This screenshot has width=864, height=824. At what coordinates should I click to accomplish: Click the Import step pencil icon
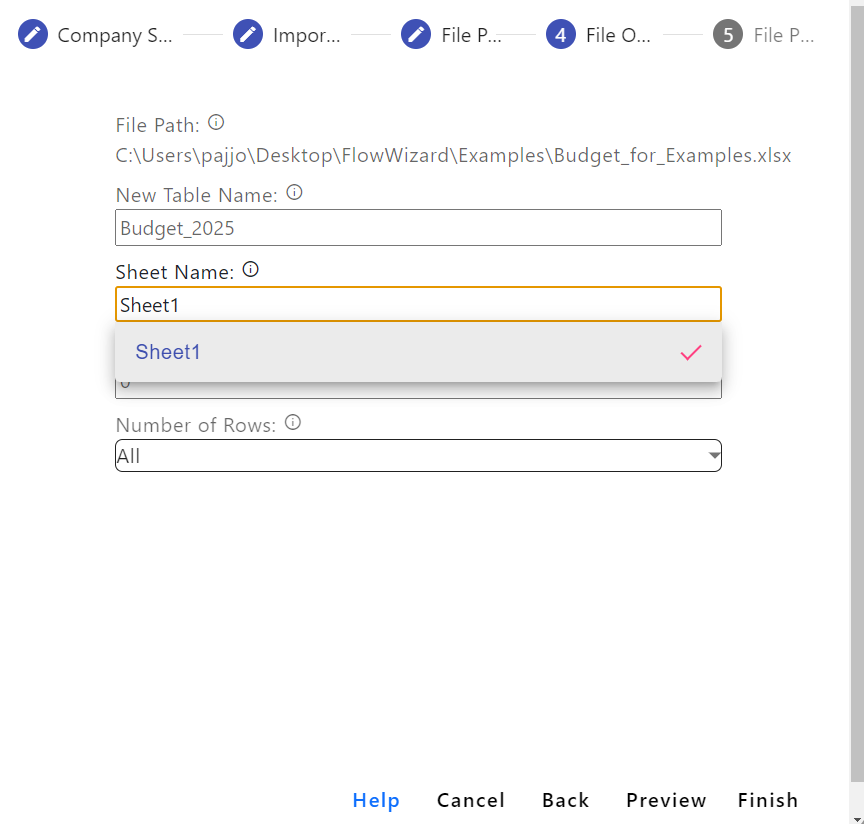248,35
